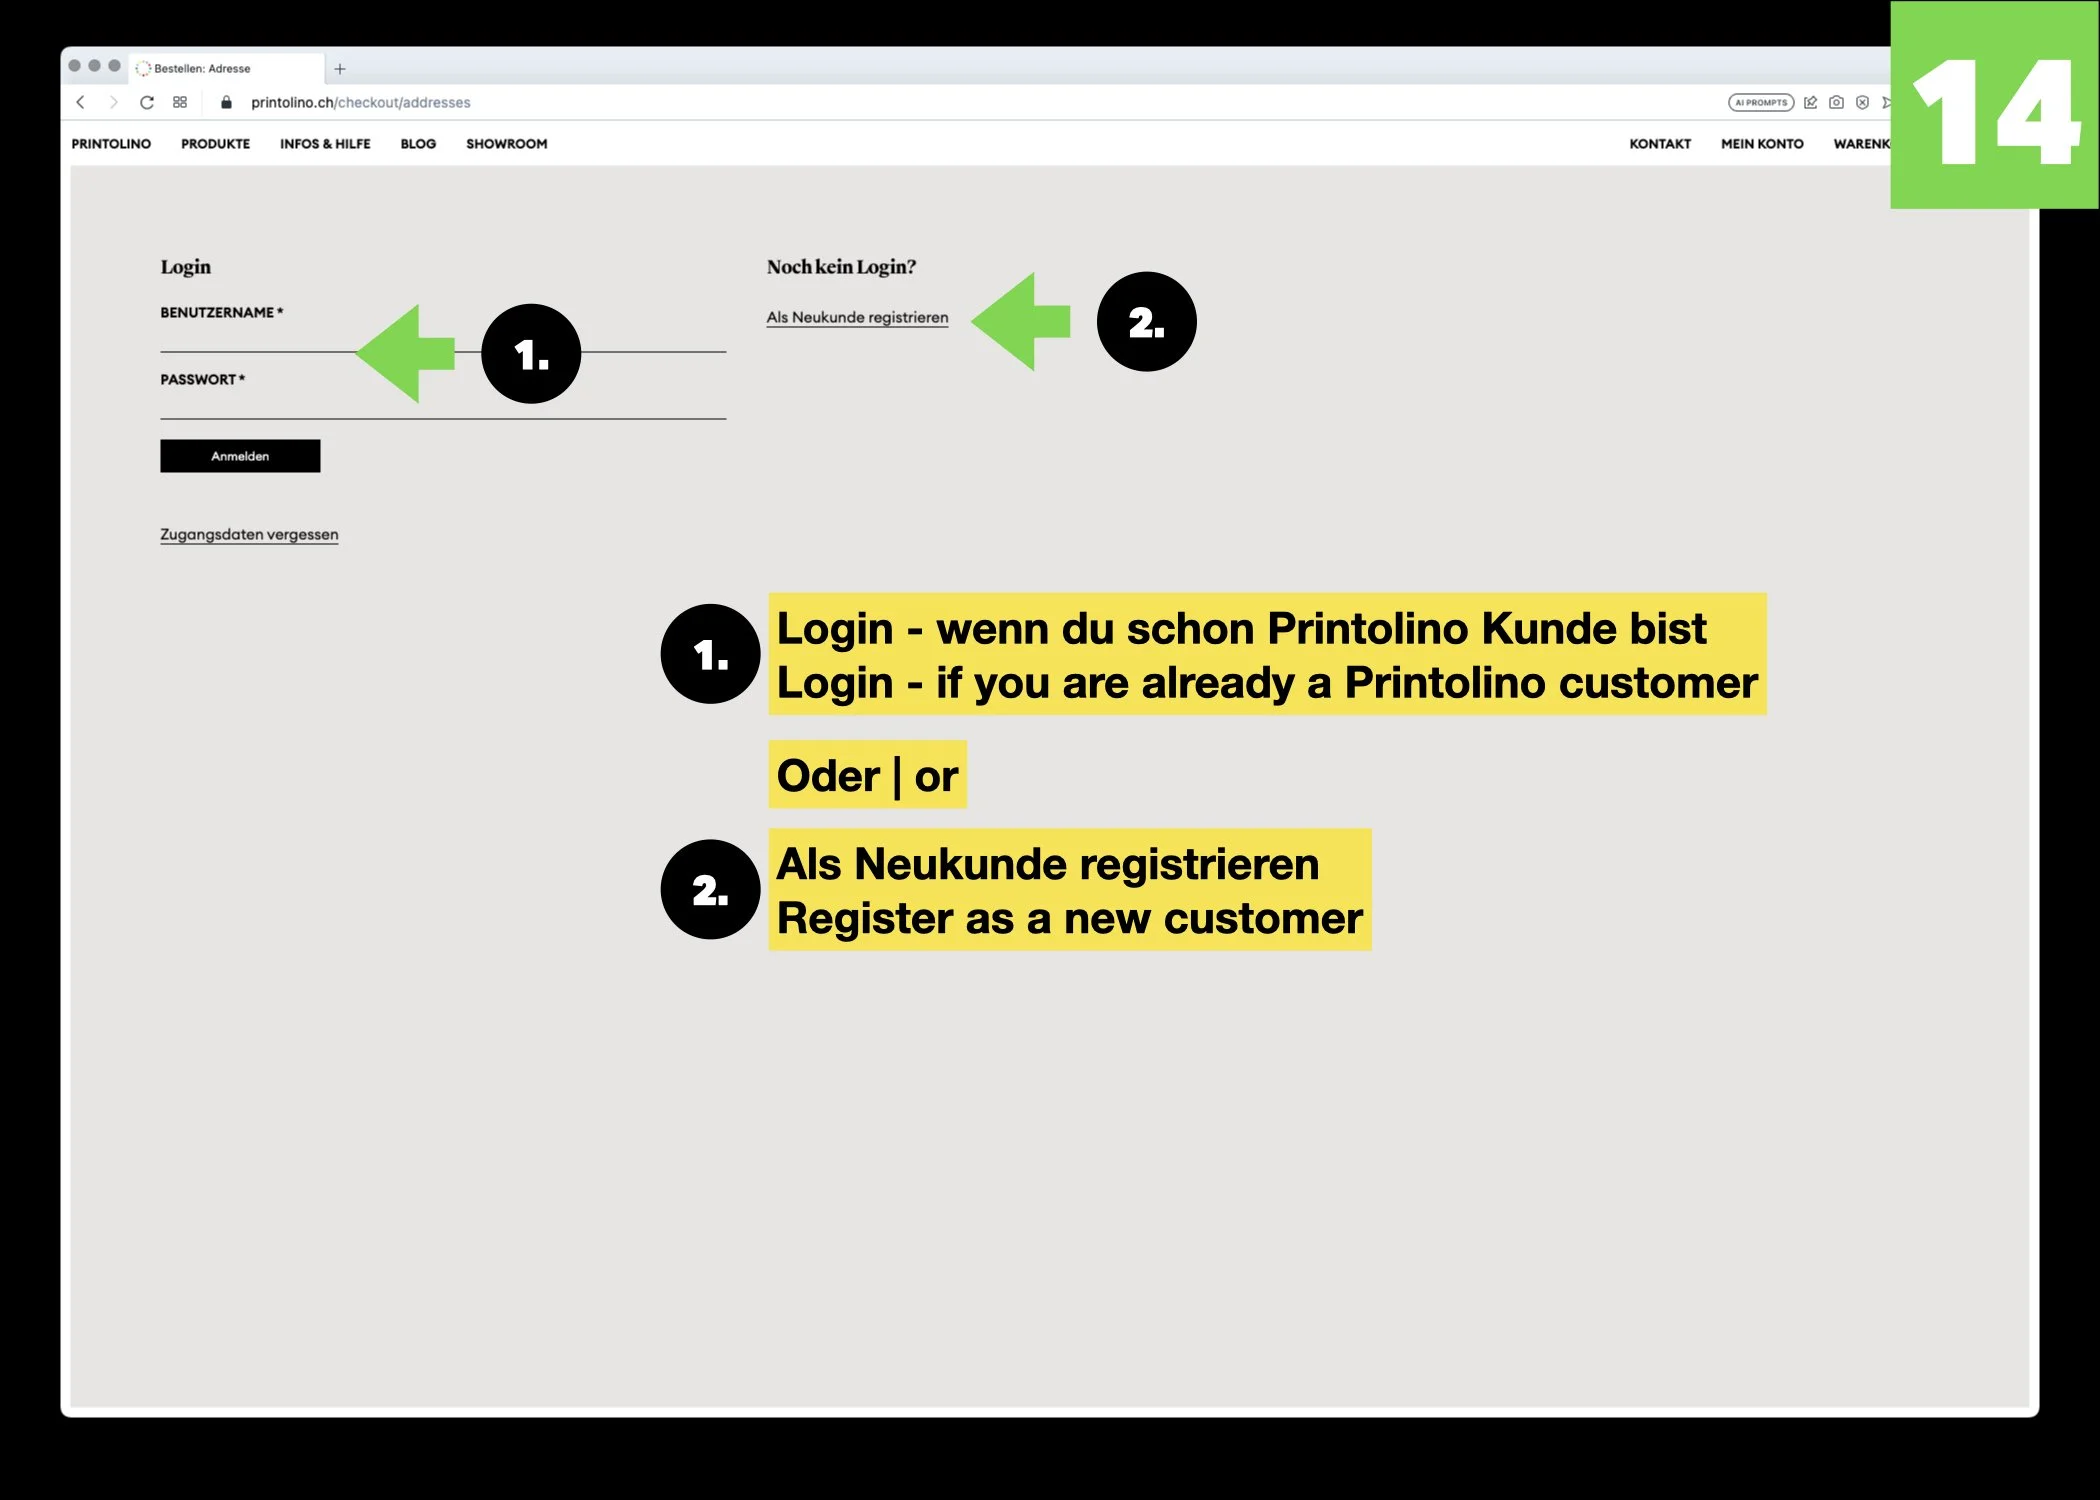The height and width of the screenshot is (1500, 2100).
Task: Click the ad blocker shield icon
Action: pos(1862,102)
